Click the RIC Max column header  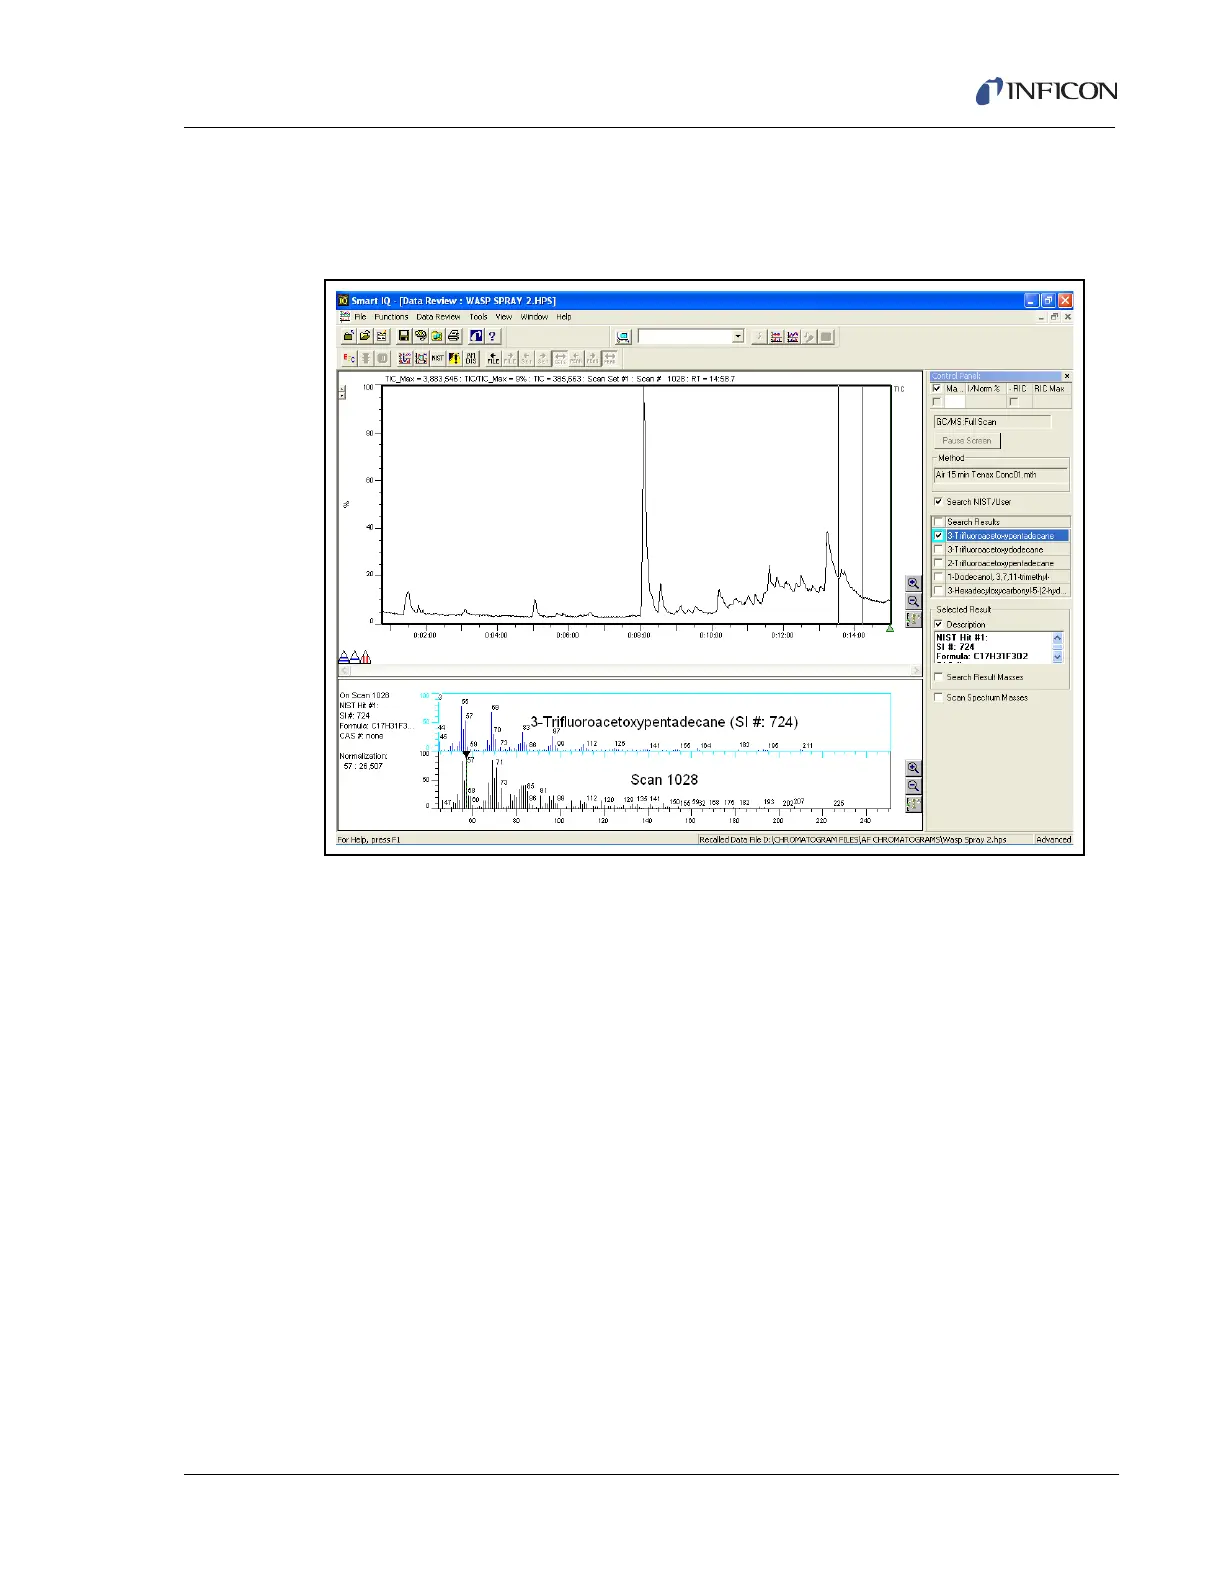coord(1050,389)
